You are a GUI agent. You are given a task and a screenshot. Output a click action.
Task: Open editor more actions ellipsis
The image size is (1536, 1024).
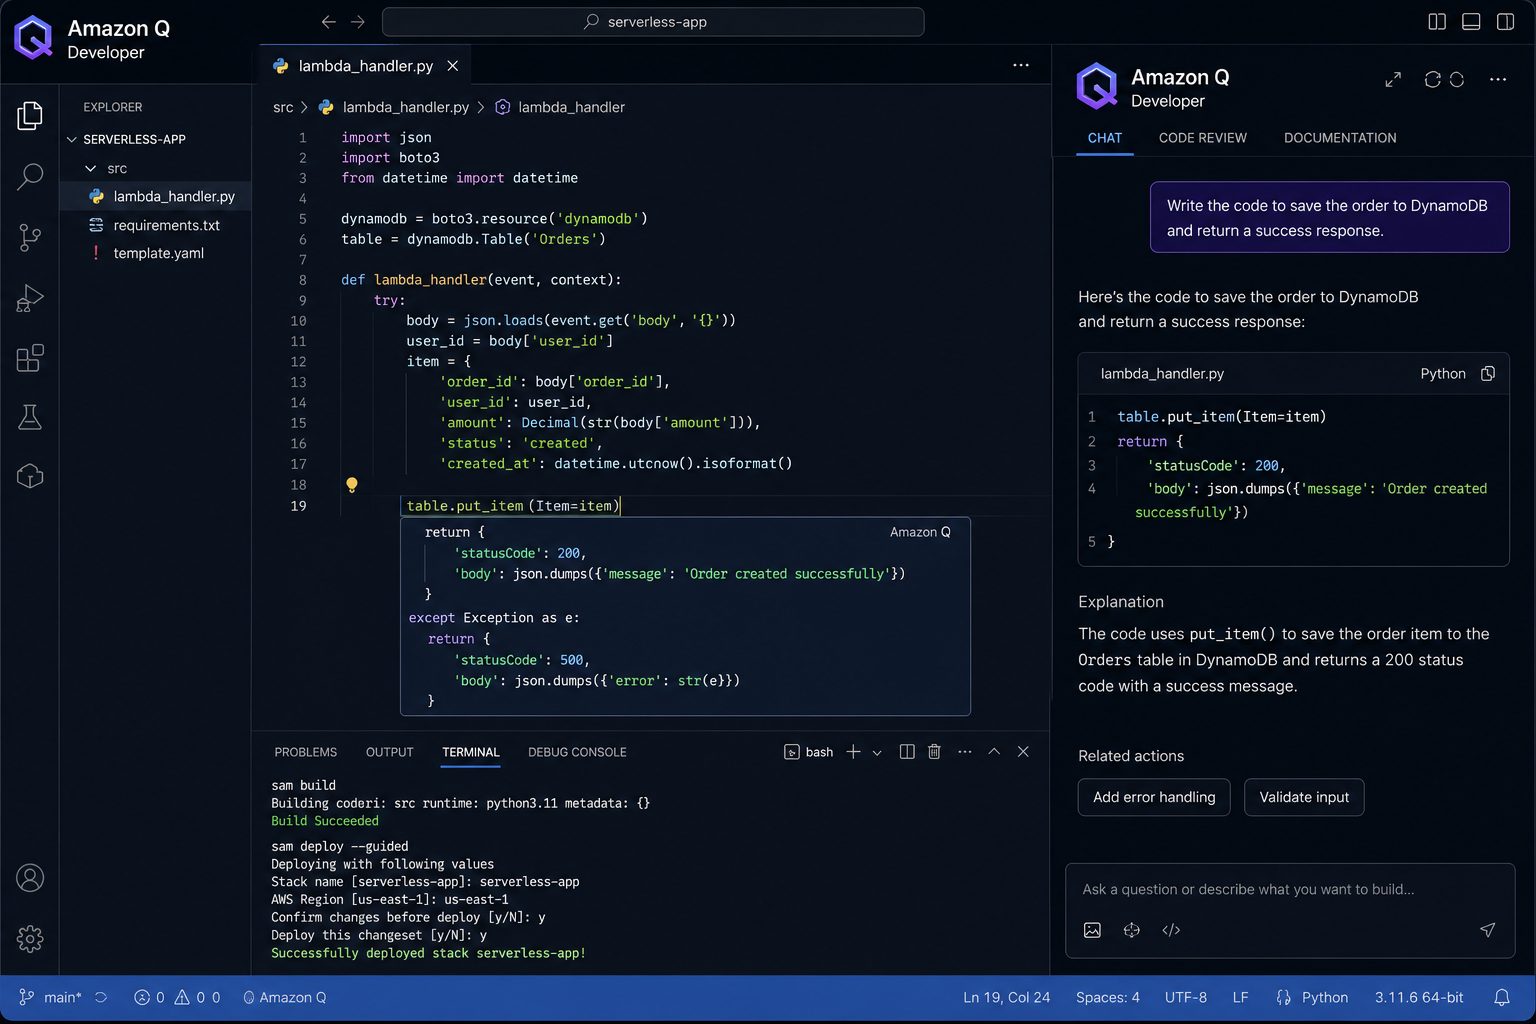(1020, 65)
